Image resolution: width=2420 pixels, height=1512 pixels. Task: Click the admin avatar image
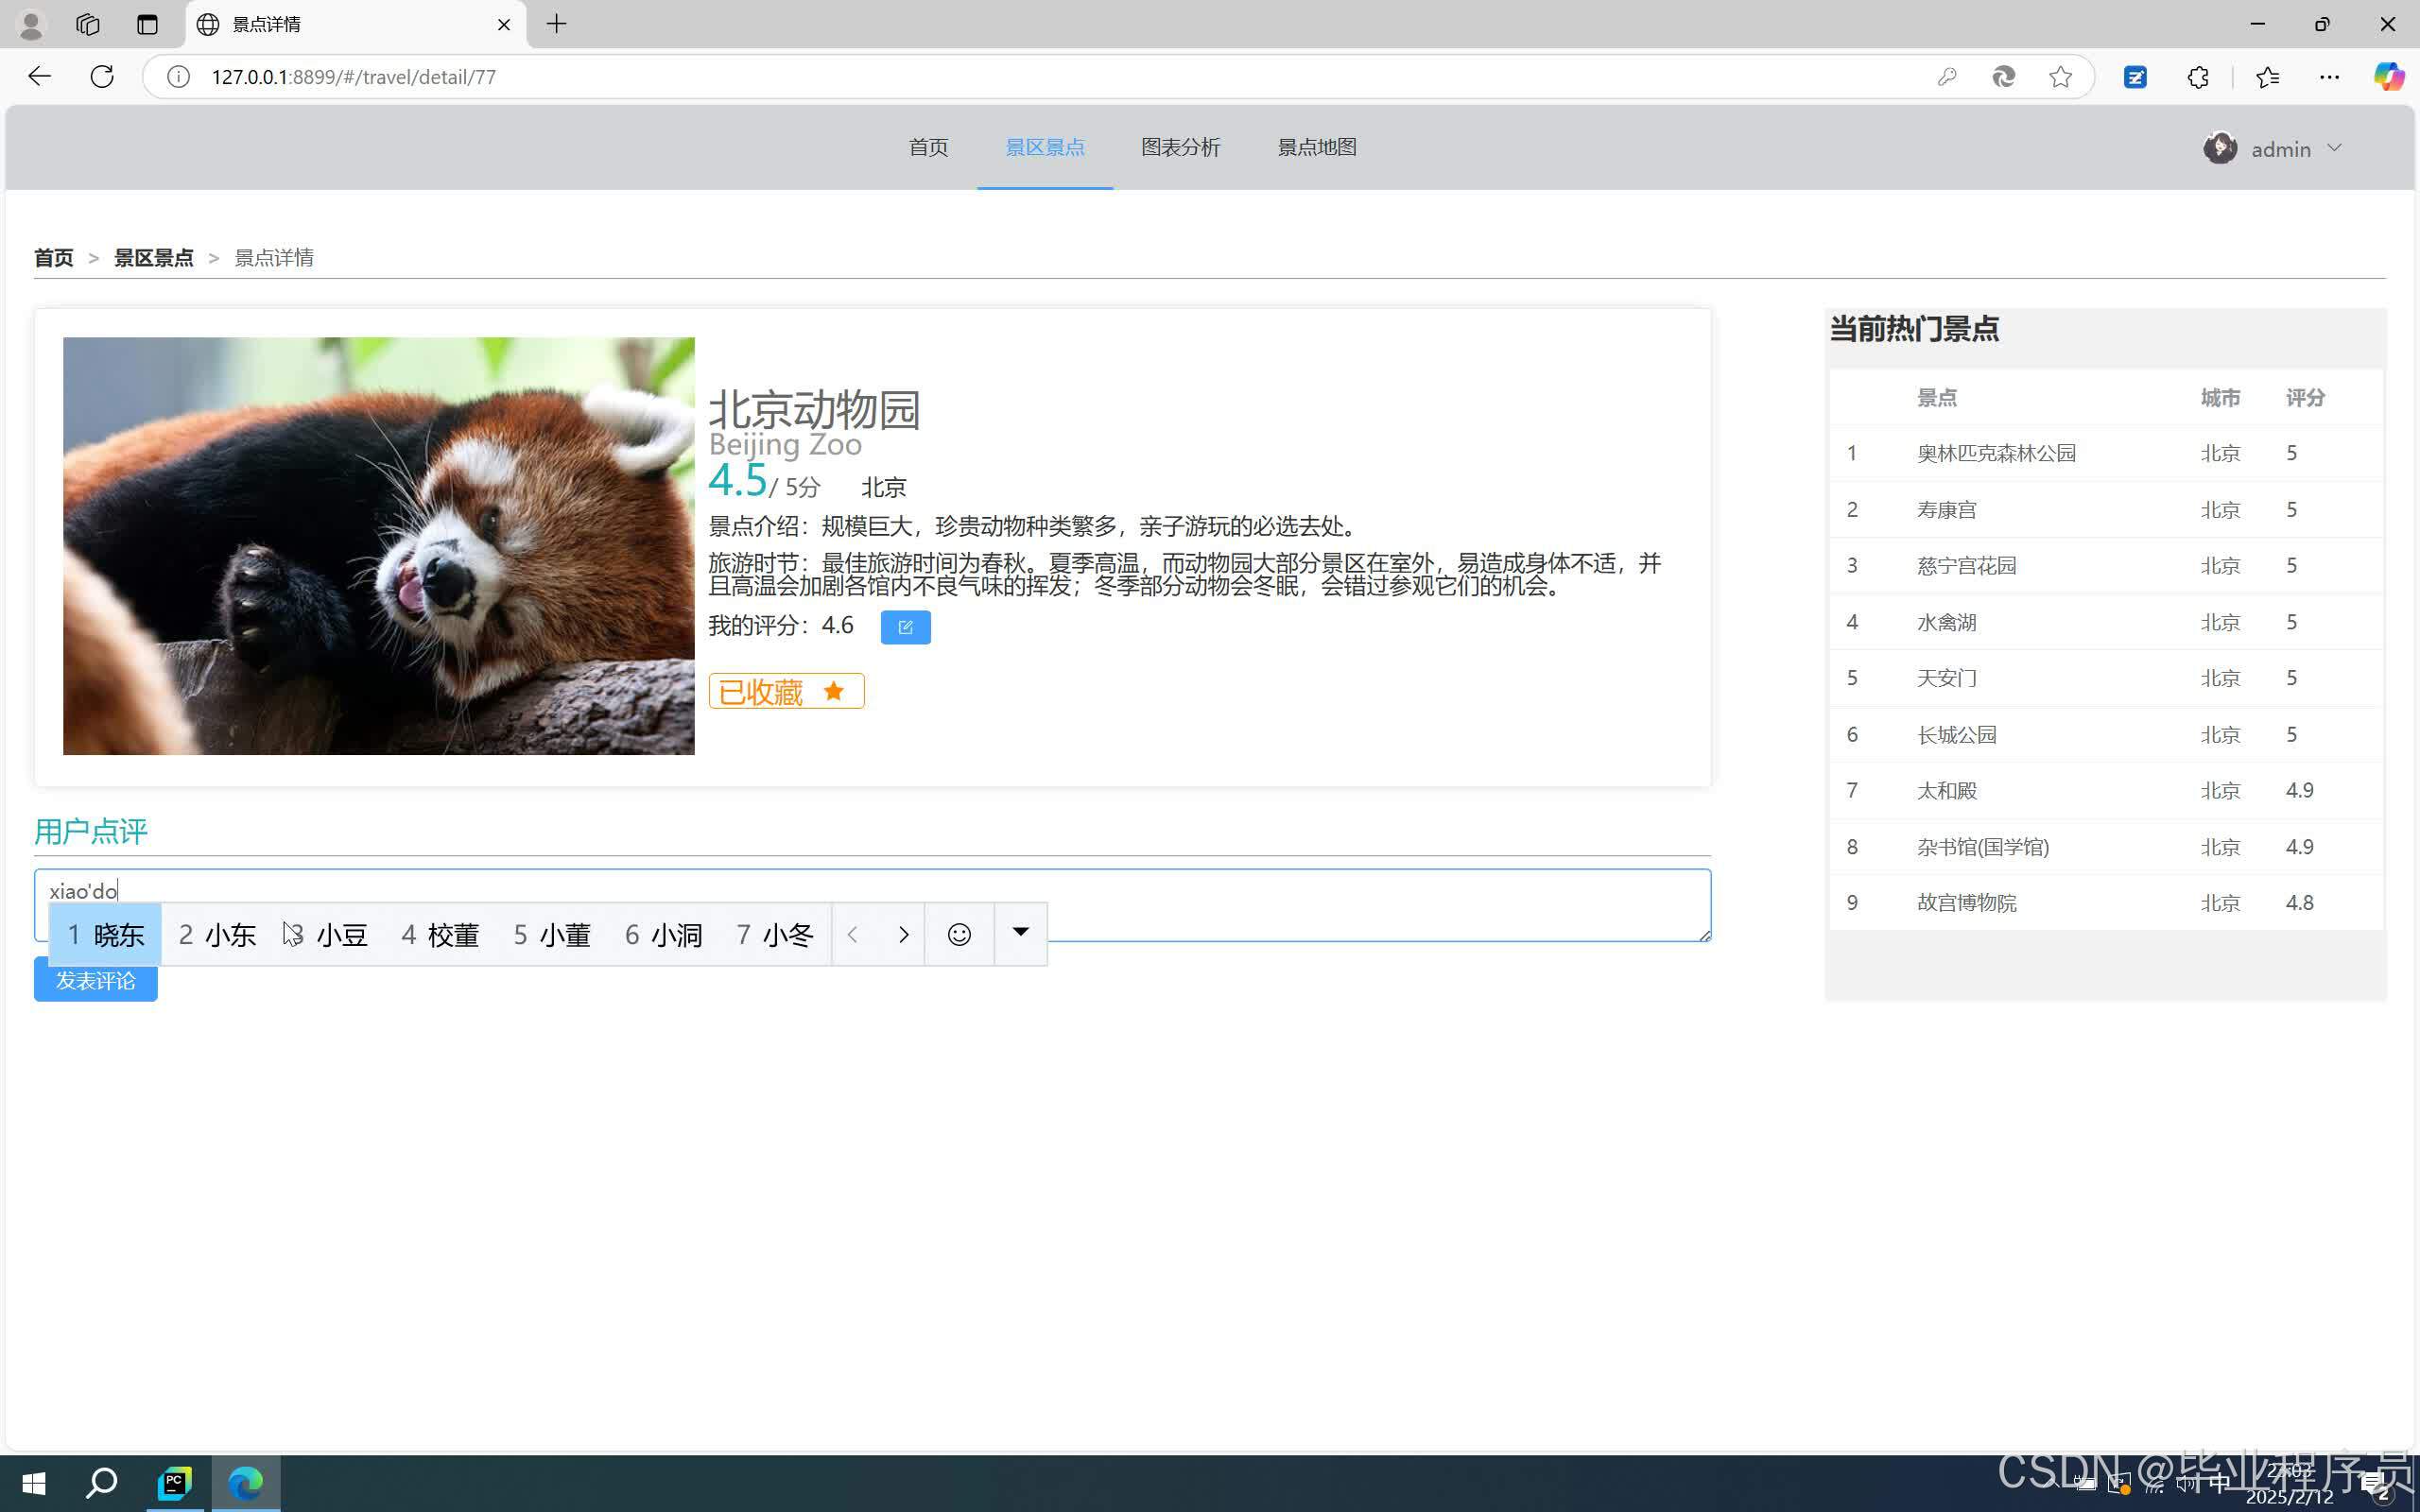(2219, 148)
